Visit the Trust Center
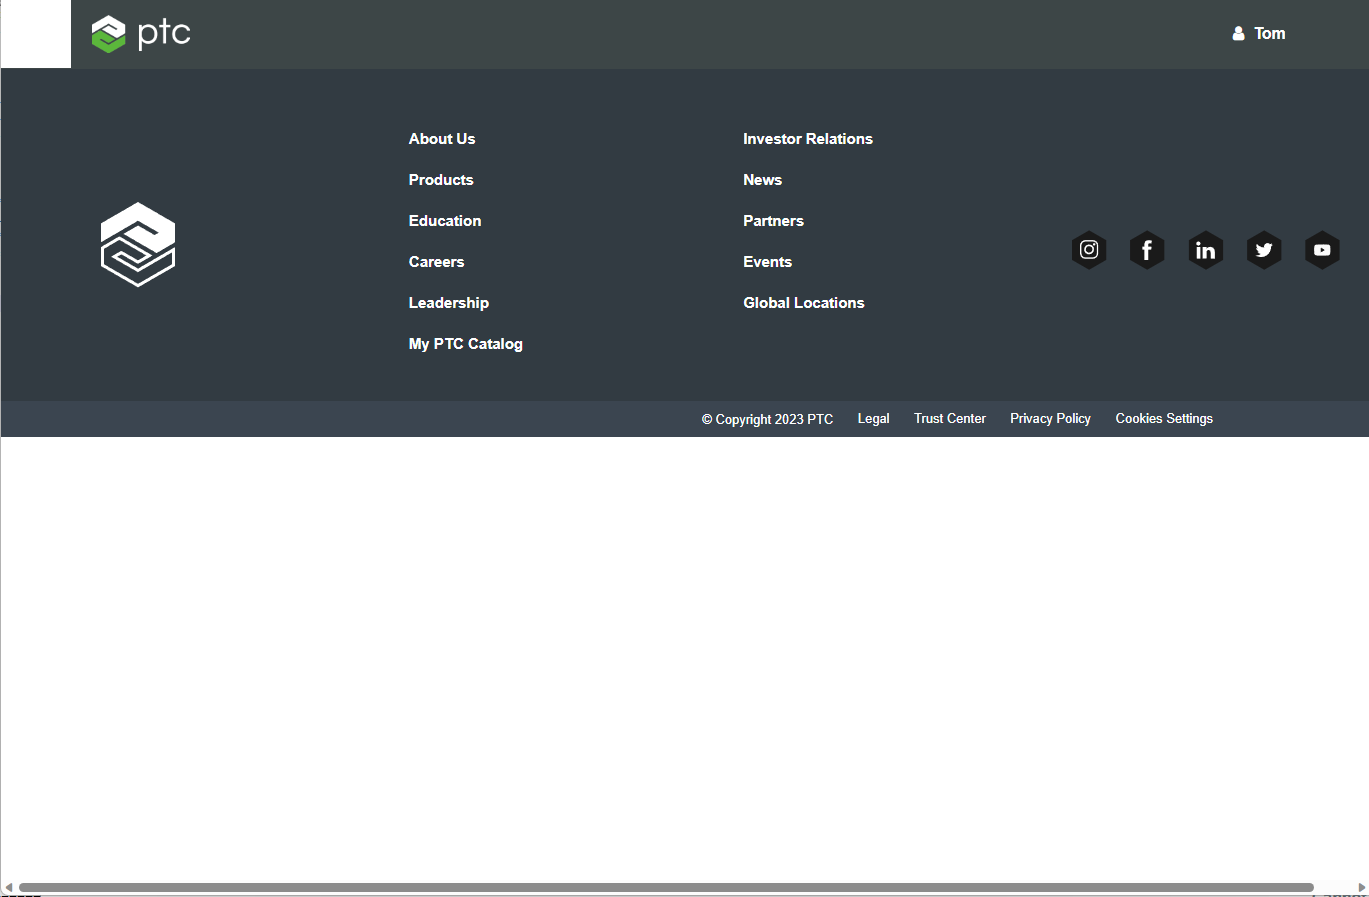1369x897 pixels. 949,419
